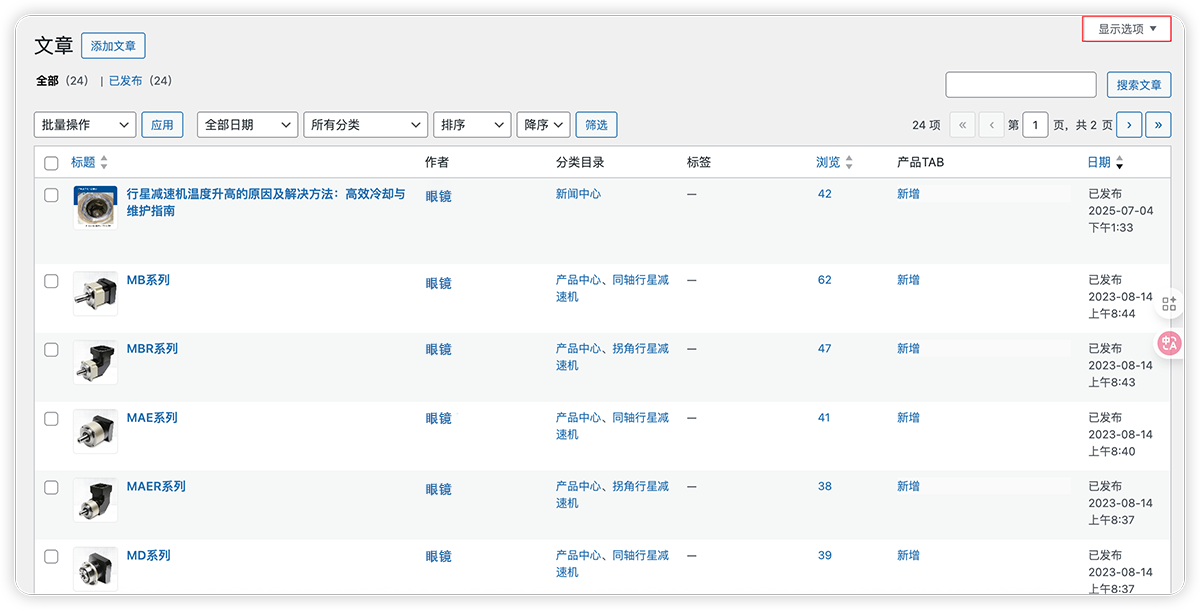
Task: Expand the 全部日期 date filter dropdown
Action: (x=247, y=125)
